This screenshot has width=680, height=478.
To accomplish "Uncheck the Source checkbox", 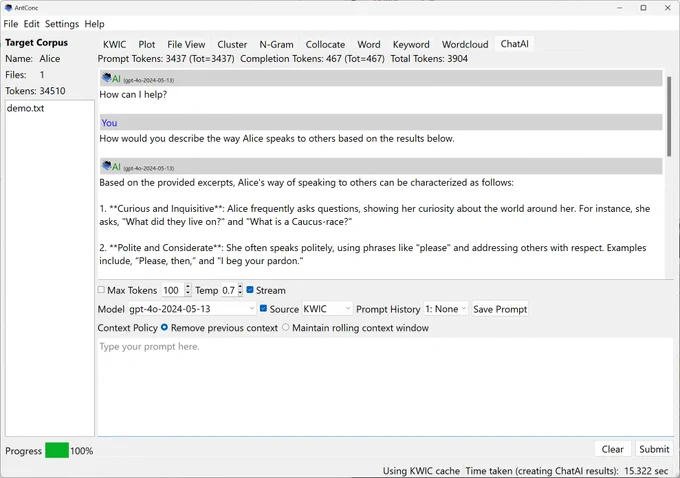I will coord(263,308).
